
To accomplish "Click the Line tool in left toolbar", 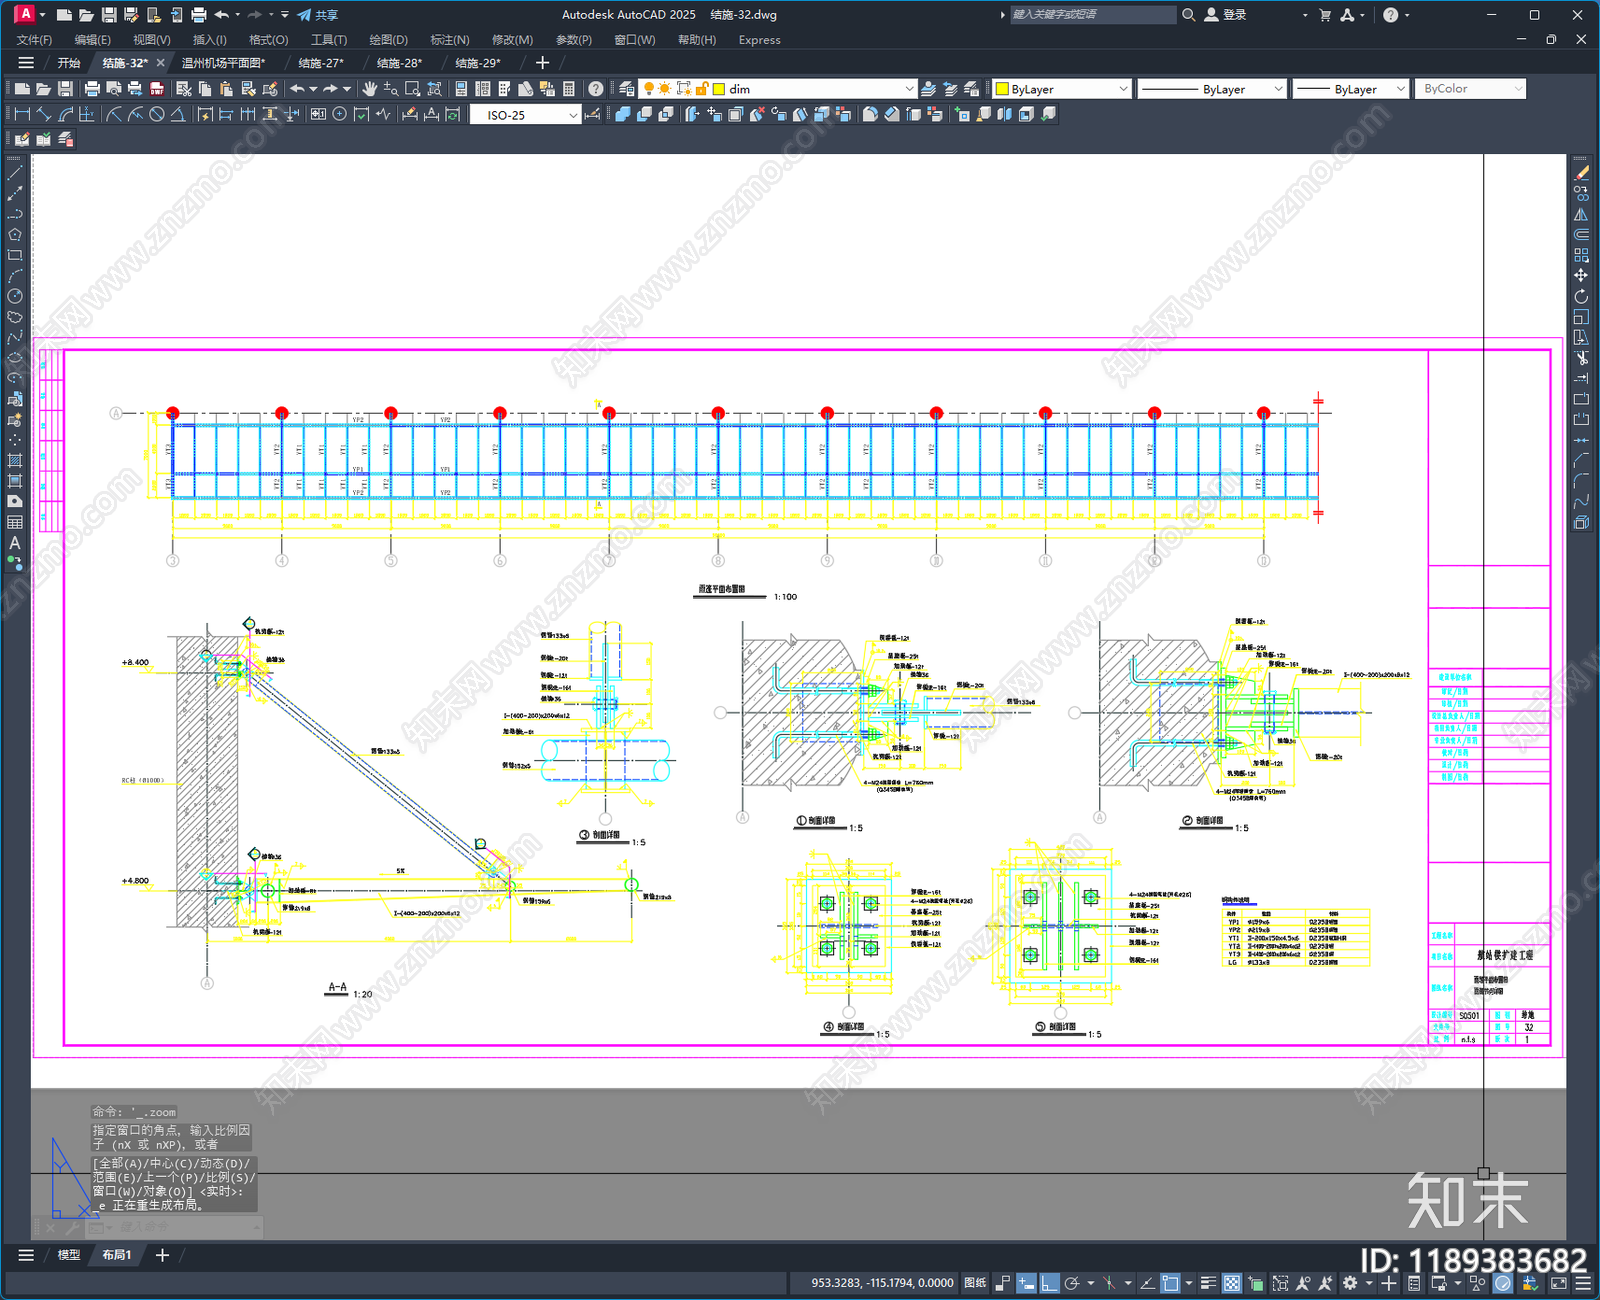I will [15, 172].
